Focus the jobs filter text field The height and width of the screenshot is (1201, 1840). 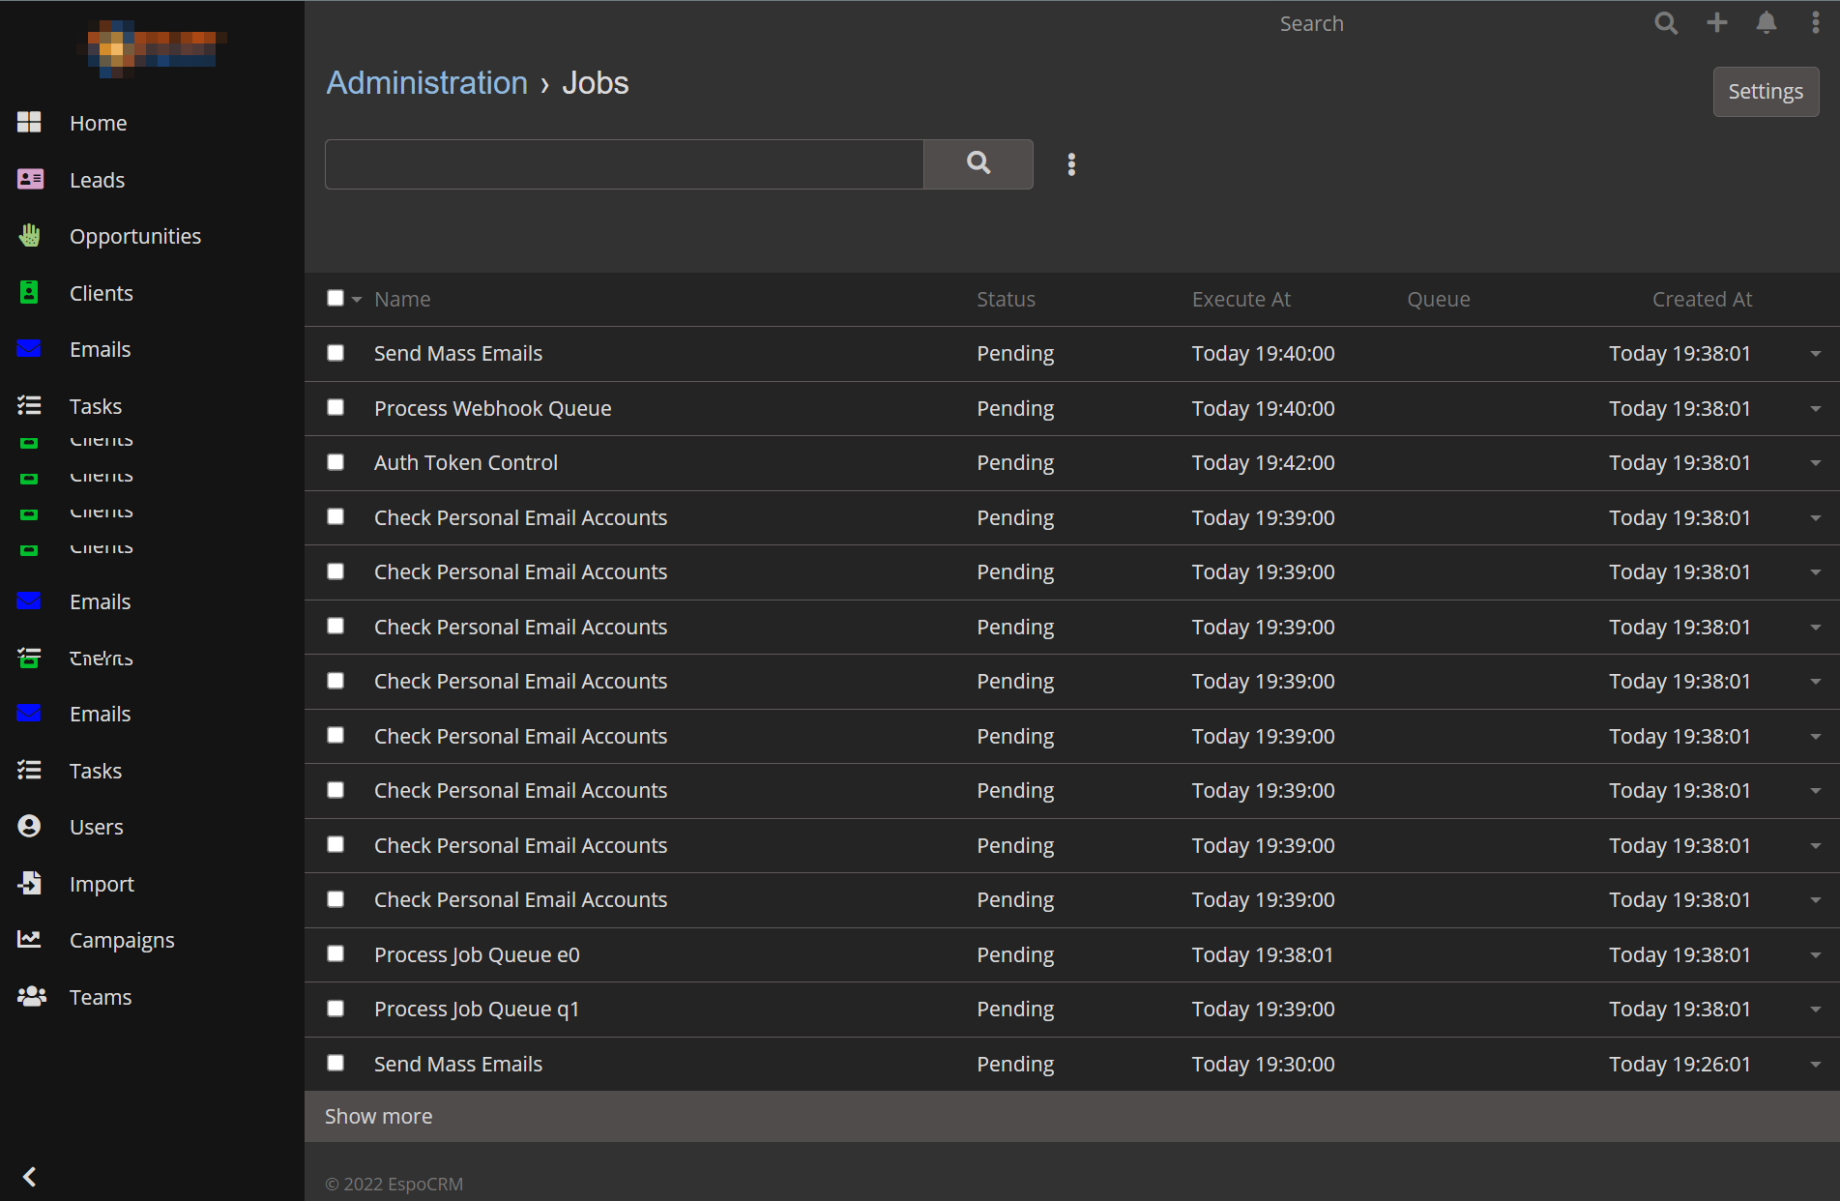pos(624,164)
